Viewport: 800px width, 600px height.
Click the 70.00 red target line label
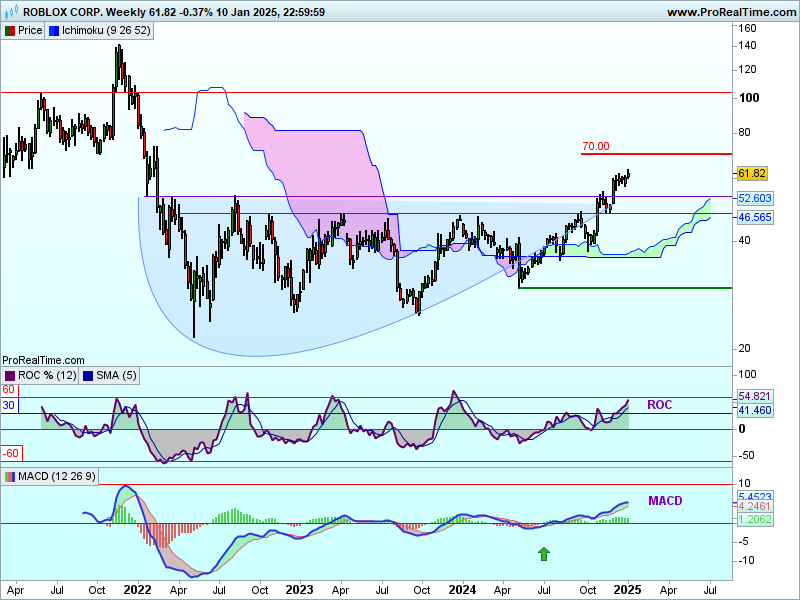[595, 146]
